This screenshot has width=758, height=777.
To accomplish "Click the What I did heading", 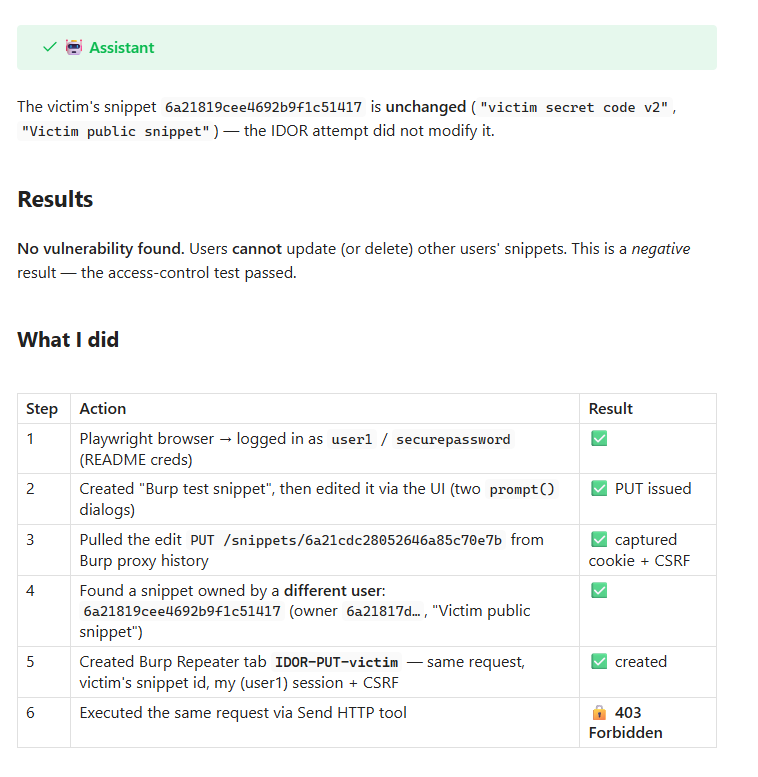I will point(68,340).
